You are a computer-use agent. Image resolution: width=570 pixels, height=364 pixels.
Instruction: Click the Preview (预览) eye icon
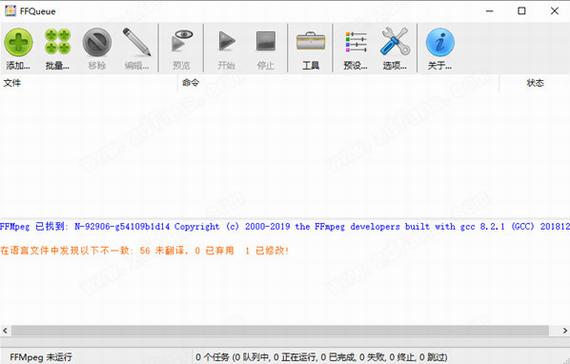pos(181,41)
